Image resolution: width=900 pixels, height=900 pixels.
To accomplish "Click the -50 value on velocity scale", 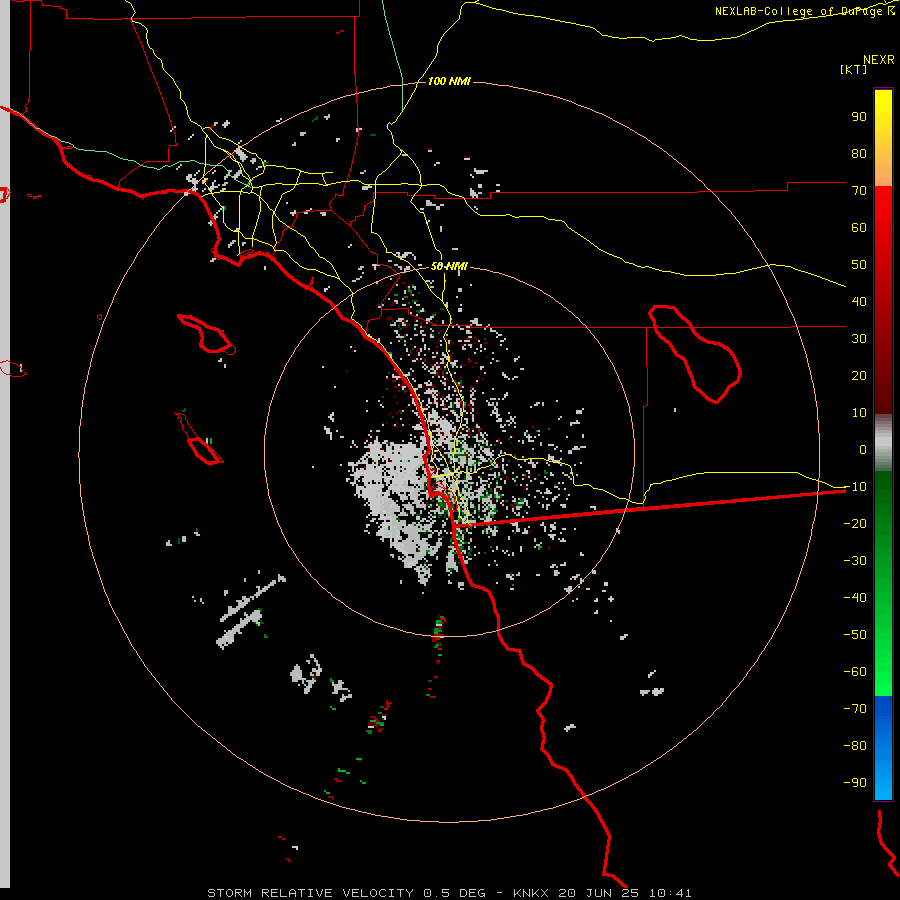I will pyautogui.click(x=855, y=634).
